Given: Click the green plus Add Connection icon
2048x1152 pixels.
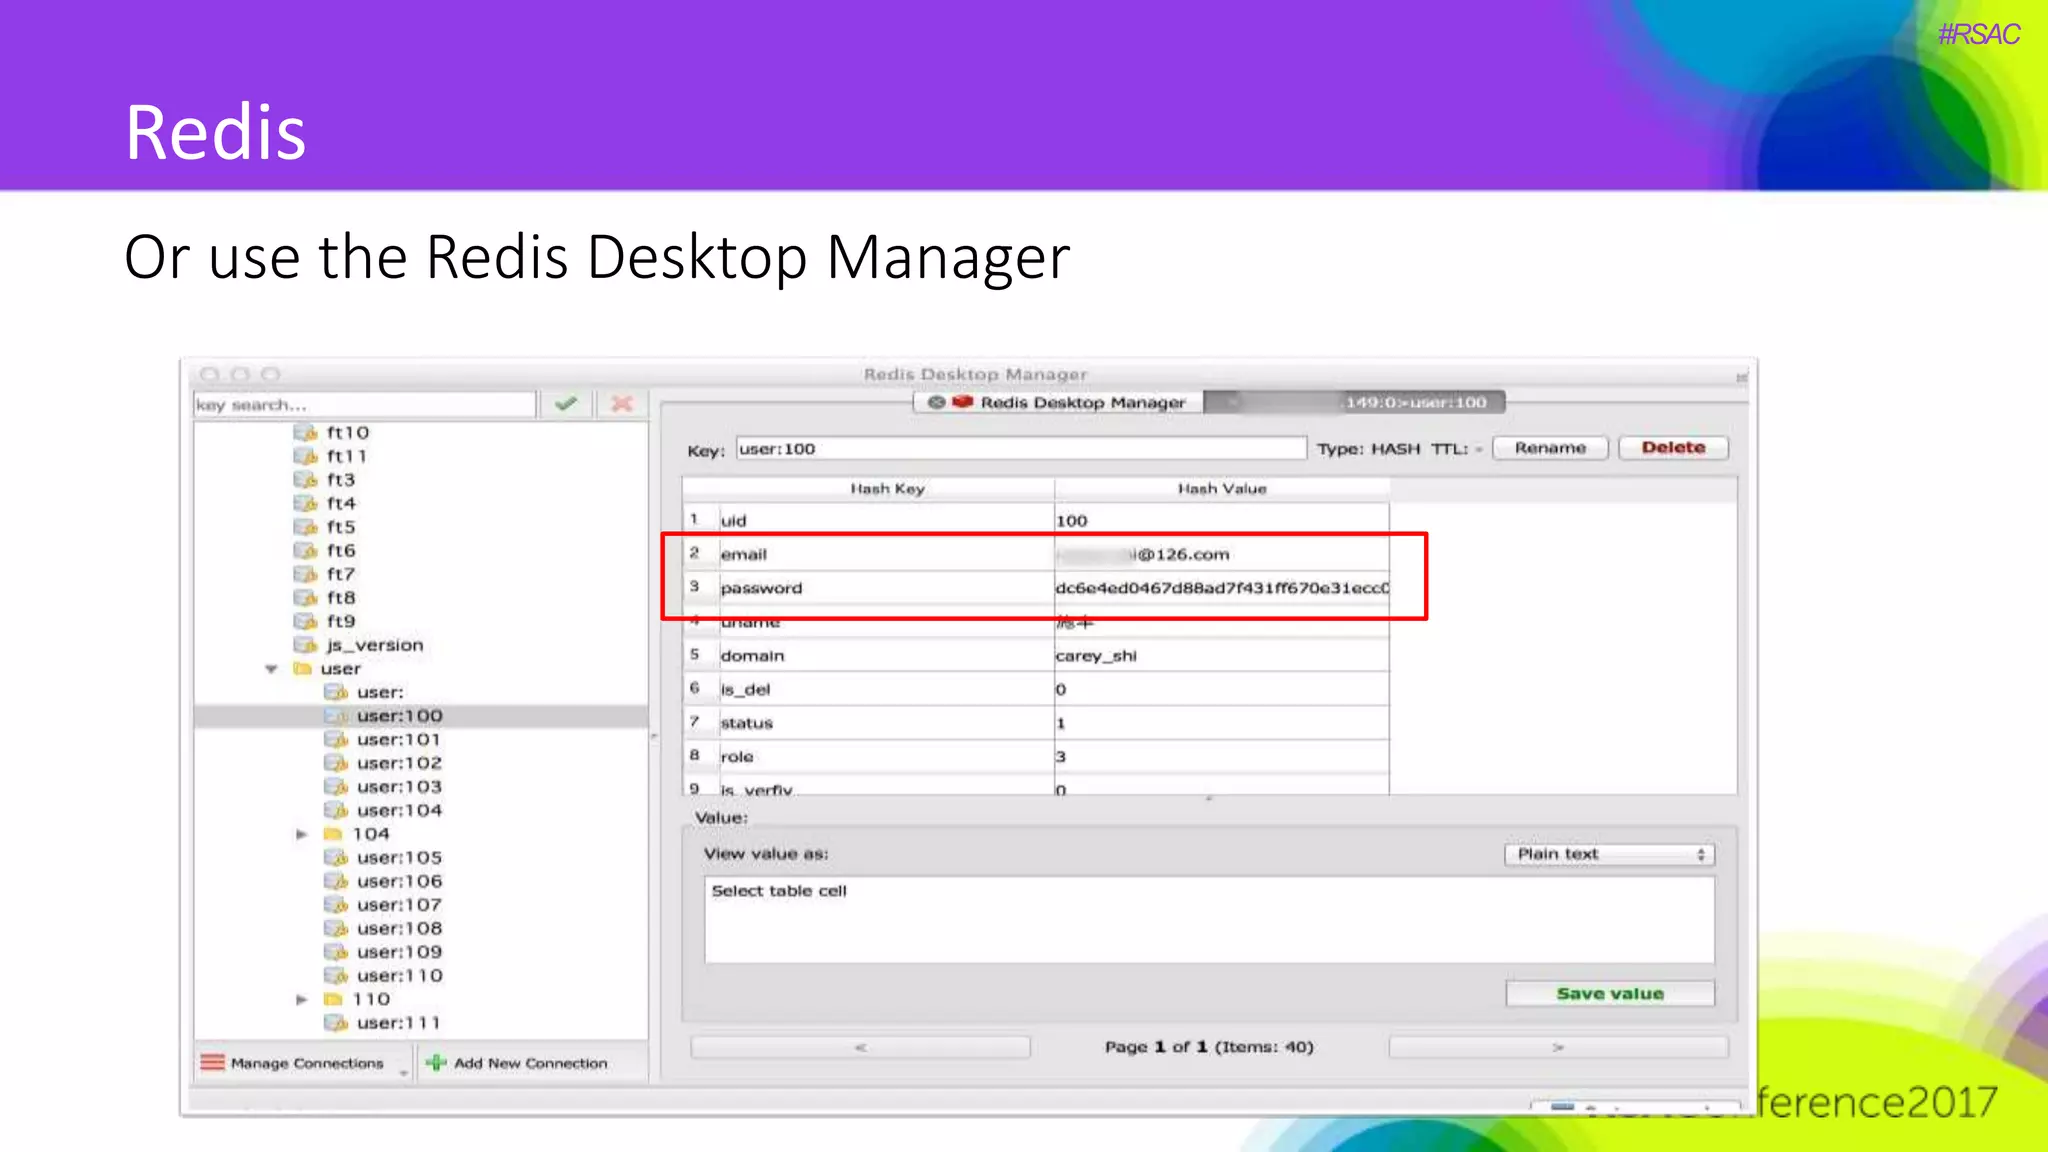Looking at the screenshot, I should pos(436,1062).
